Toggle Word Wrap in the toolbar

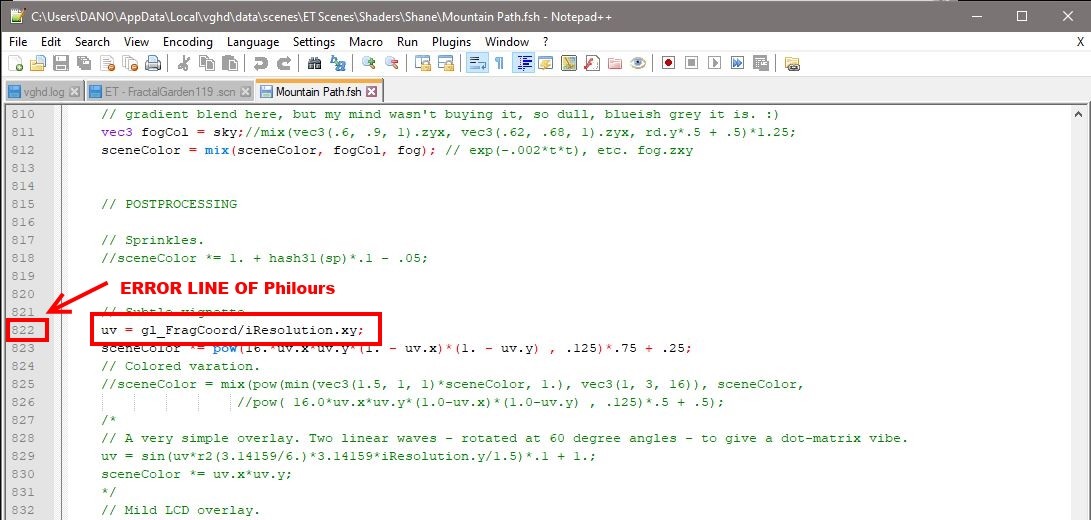(474, 63)
